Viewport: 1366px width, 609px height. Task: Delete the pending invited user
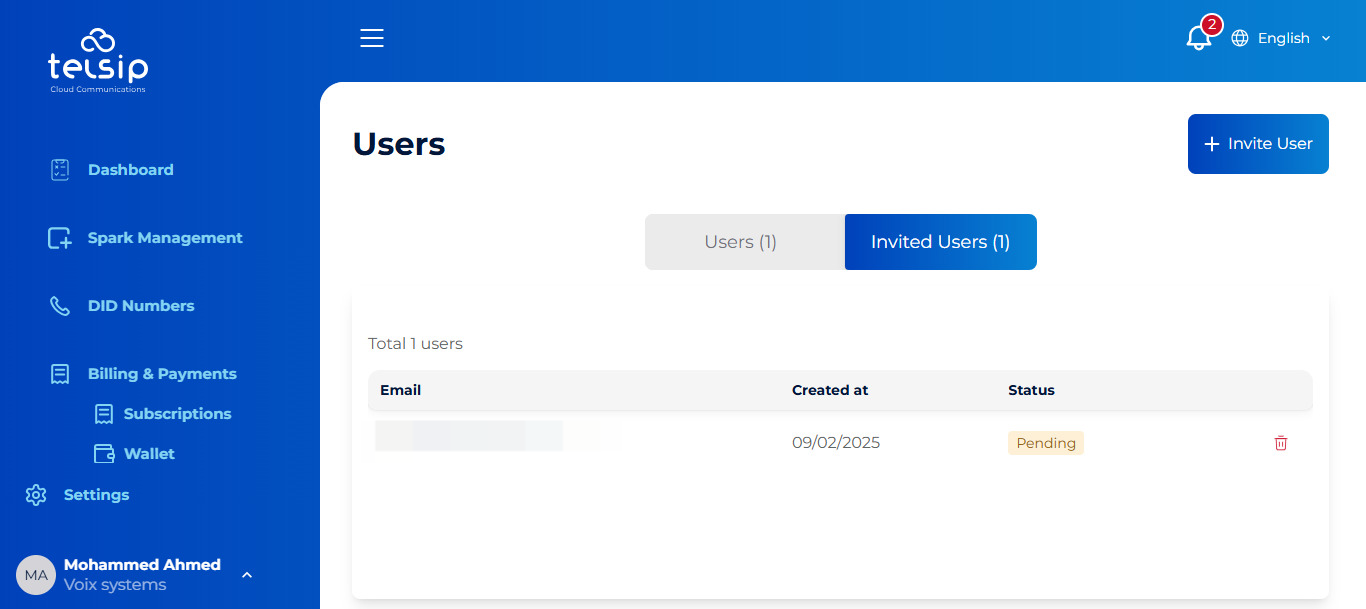pyautogui.click(x=1280, y=443)
